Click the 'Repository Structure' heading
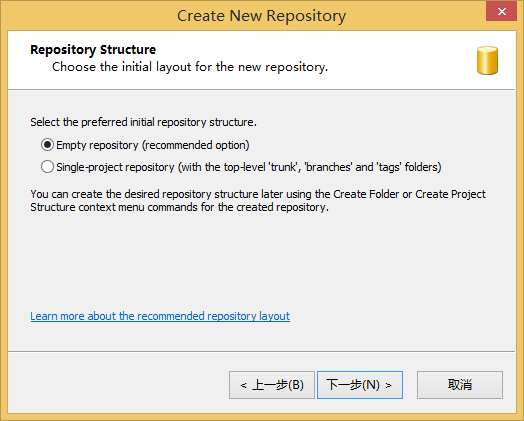The width and height of the screenshot is (524, 421). pyautogui.click(x=93, y=50)
